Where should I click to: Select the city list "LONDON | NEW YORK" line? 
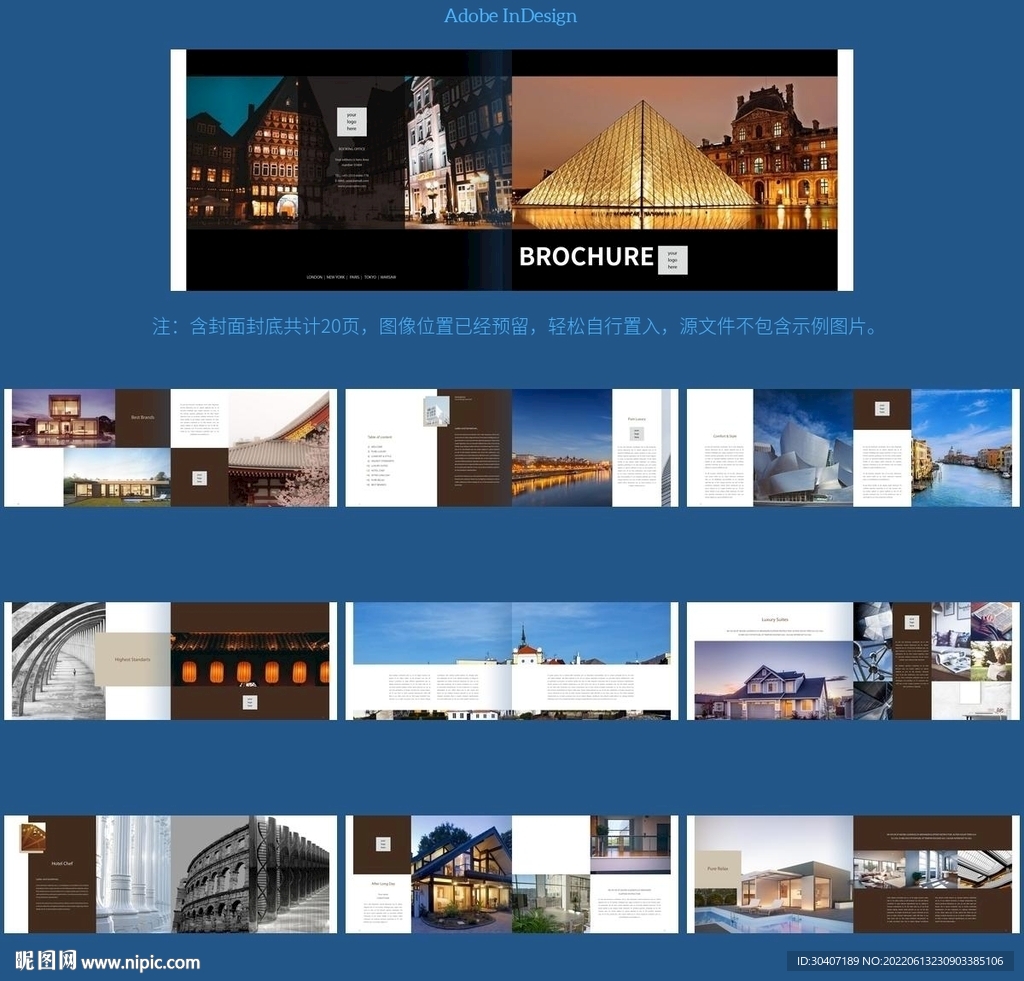click(x=351, y=277)
